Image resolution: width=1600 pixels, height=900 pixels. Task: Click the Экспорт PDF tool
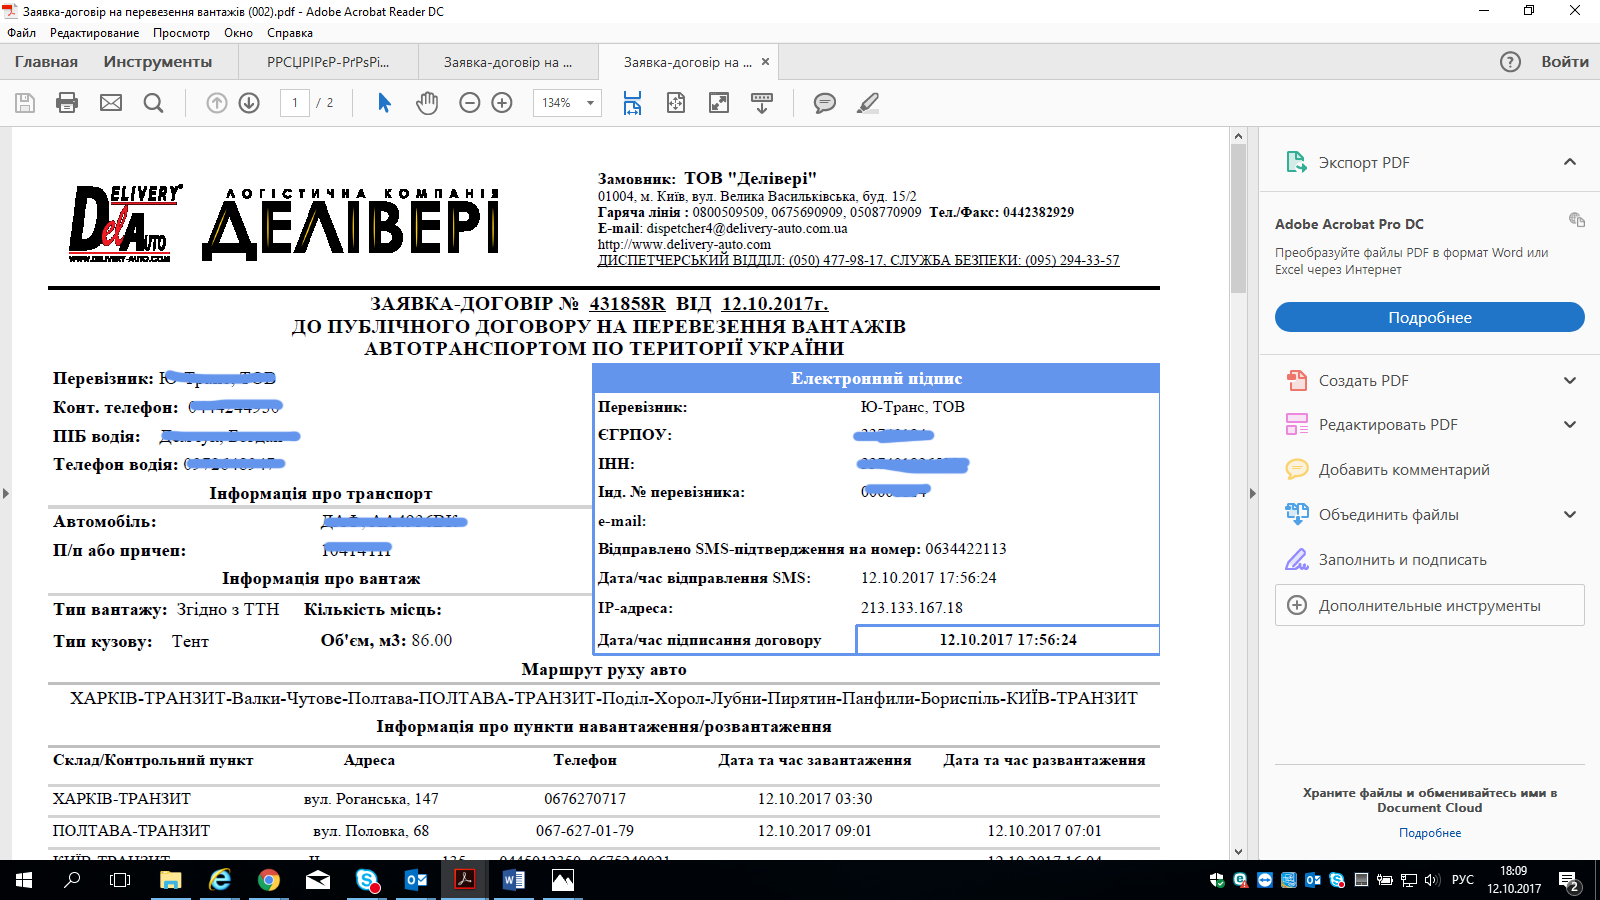[x=1364, y=163]
